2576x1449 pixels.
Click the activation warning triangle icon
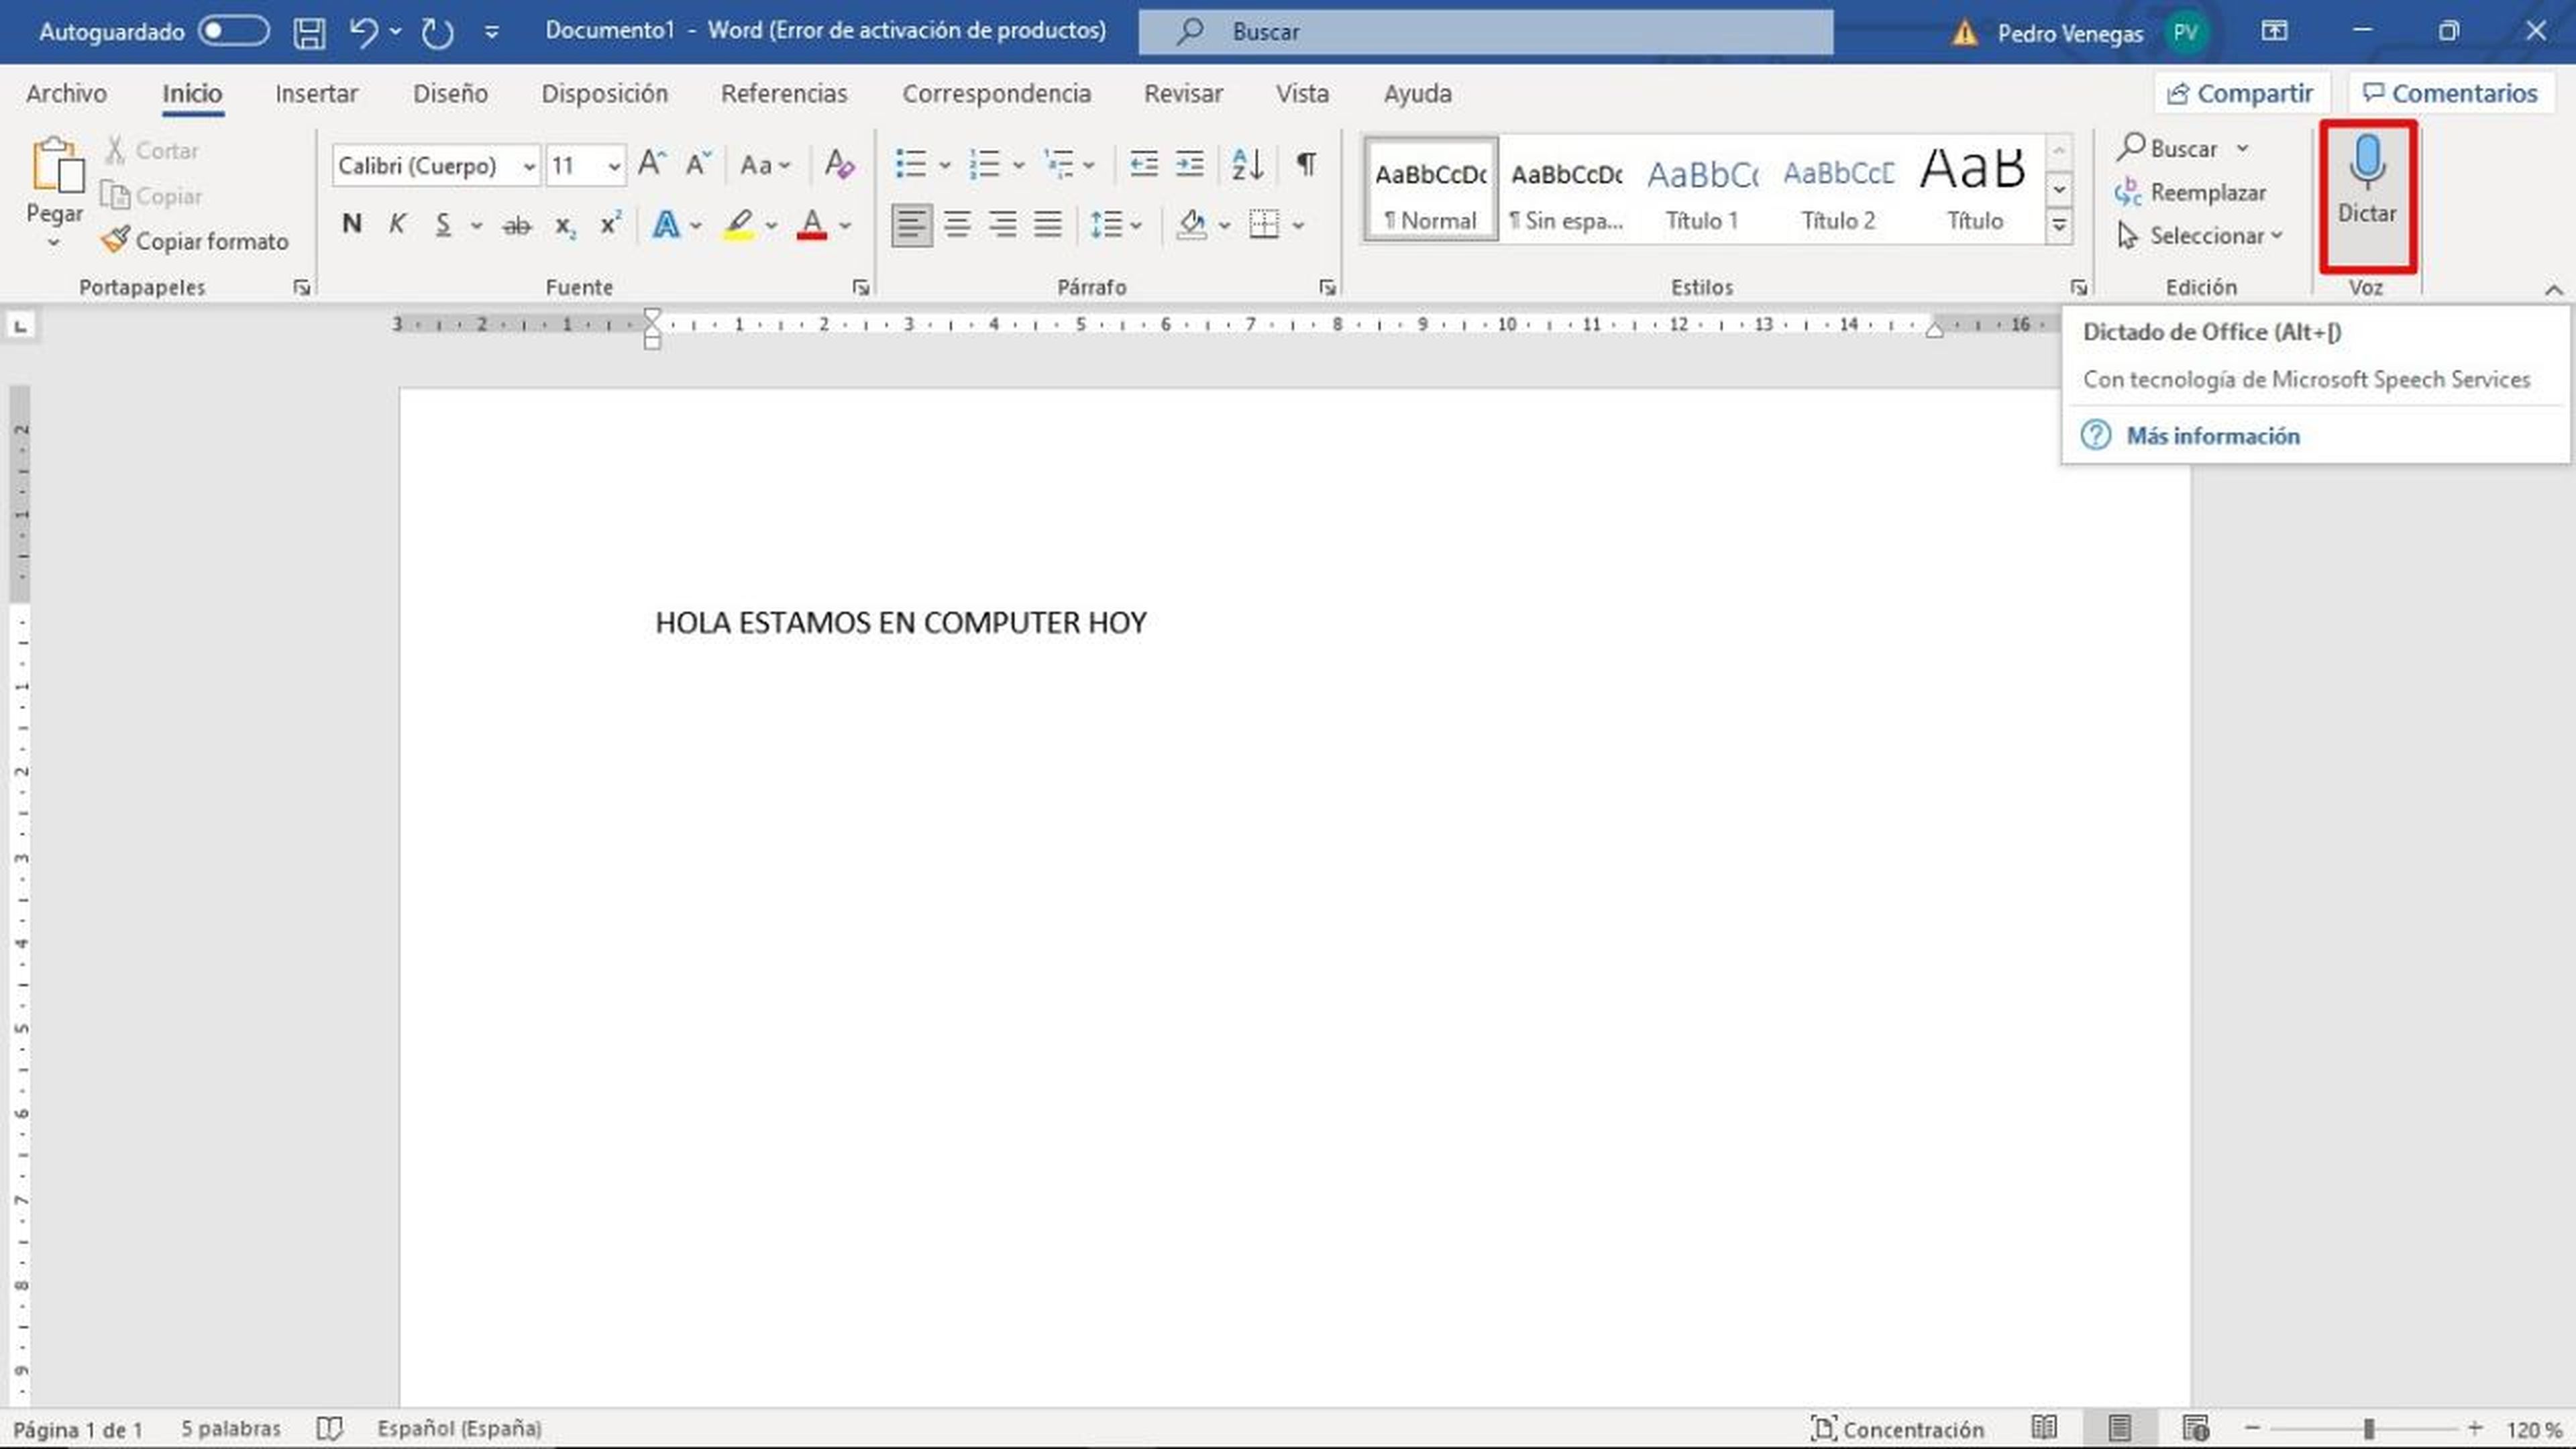coord(1964,33)
